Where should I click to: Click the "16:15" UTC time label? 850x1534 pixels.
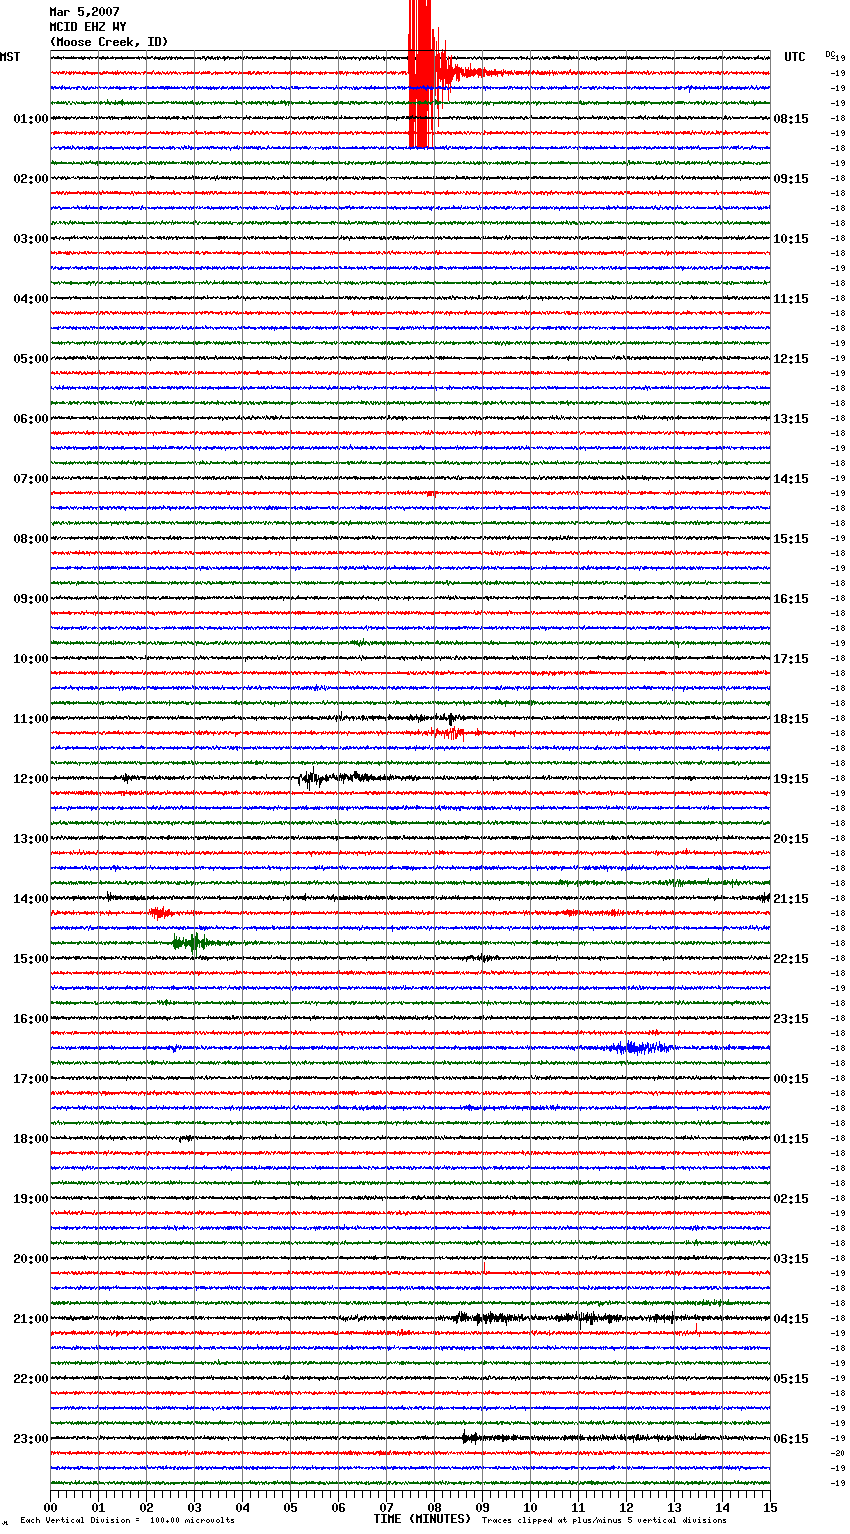click(791, 599)
